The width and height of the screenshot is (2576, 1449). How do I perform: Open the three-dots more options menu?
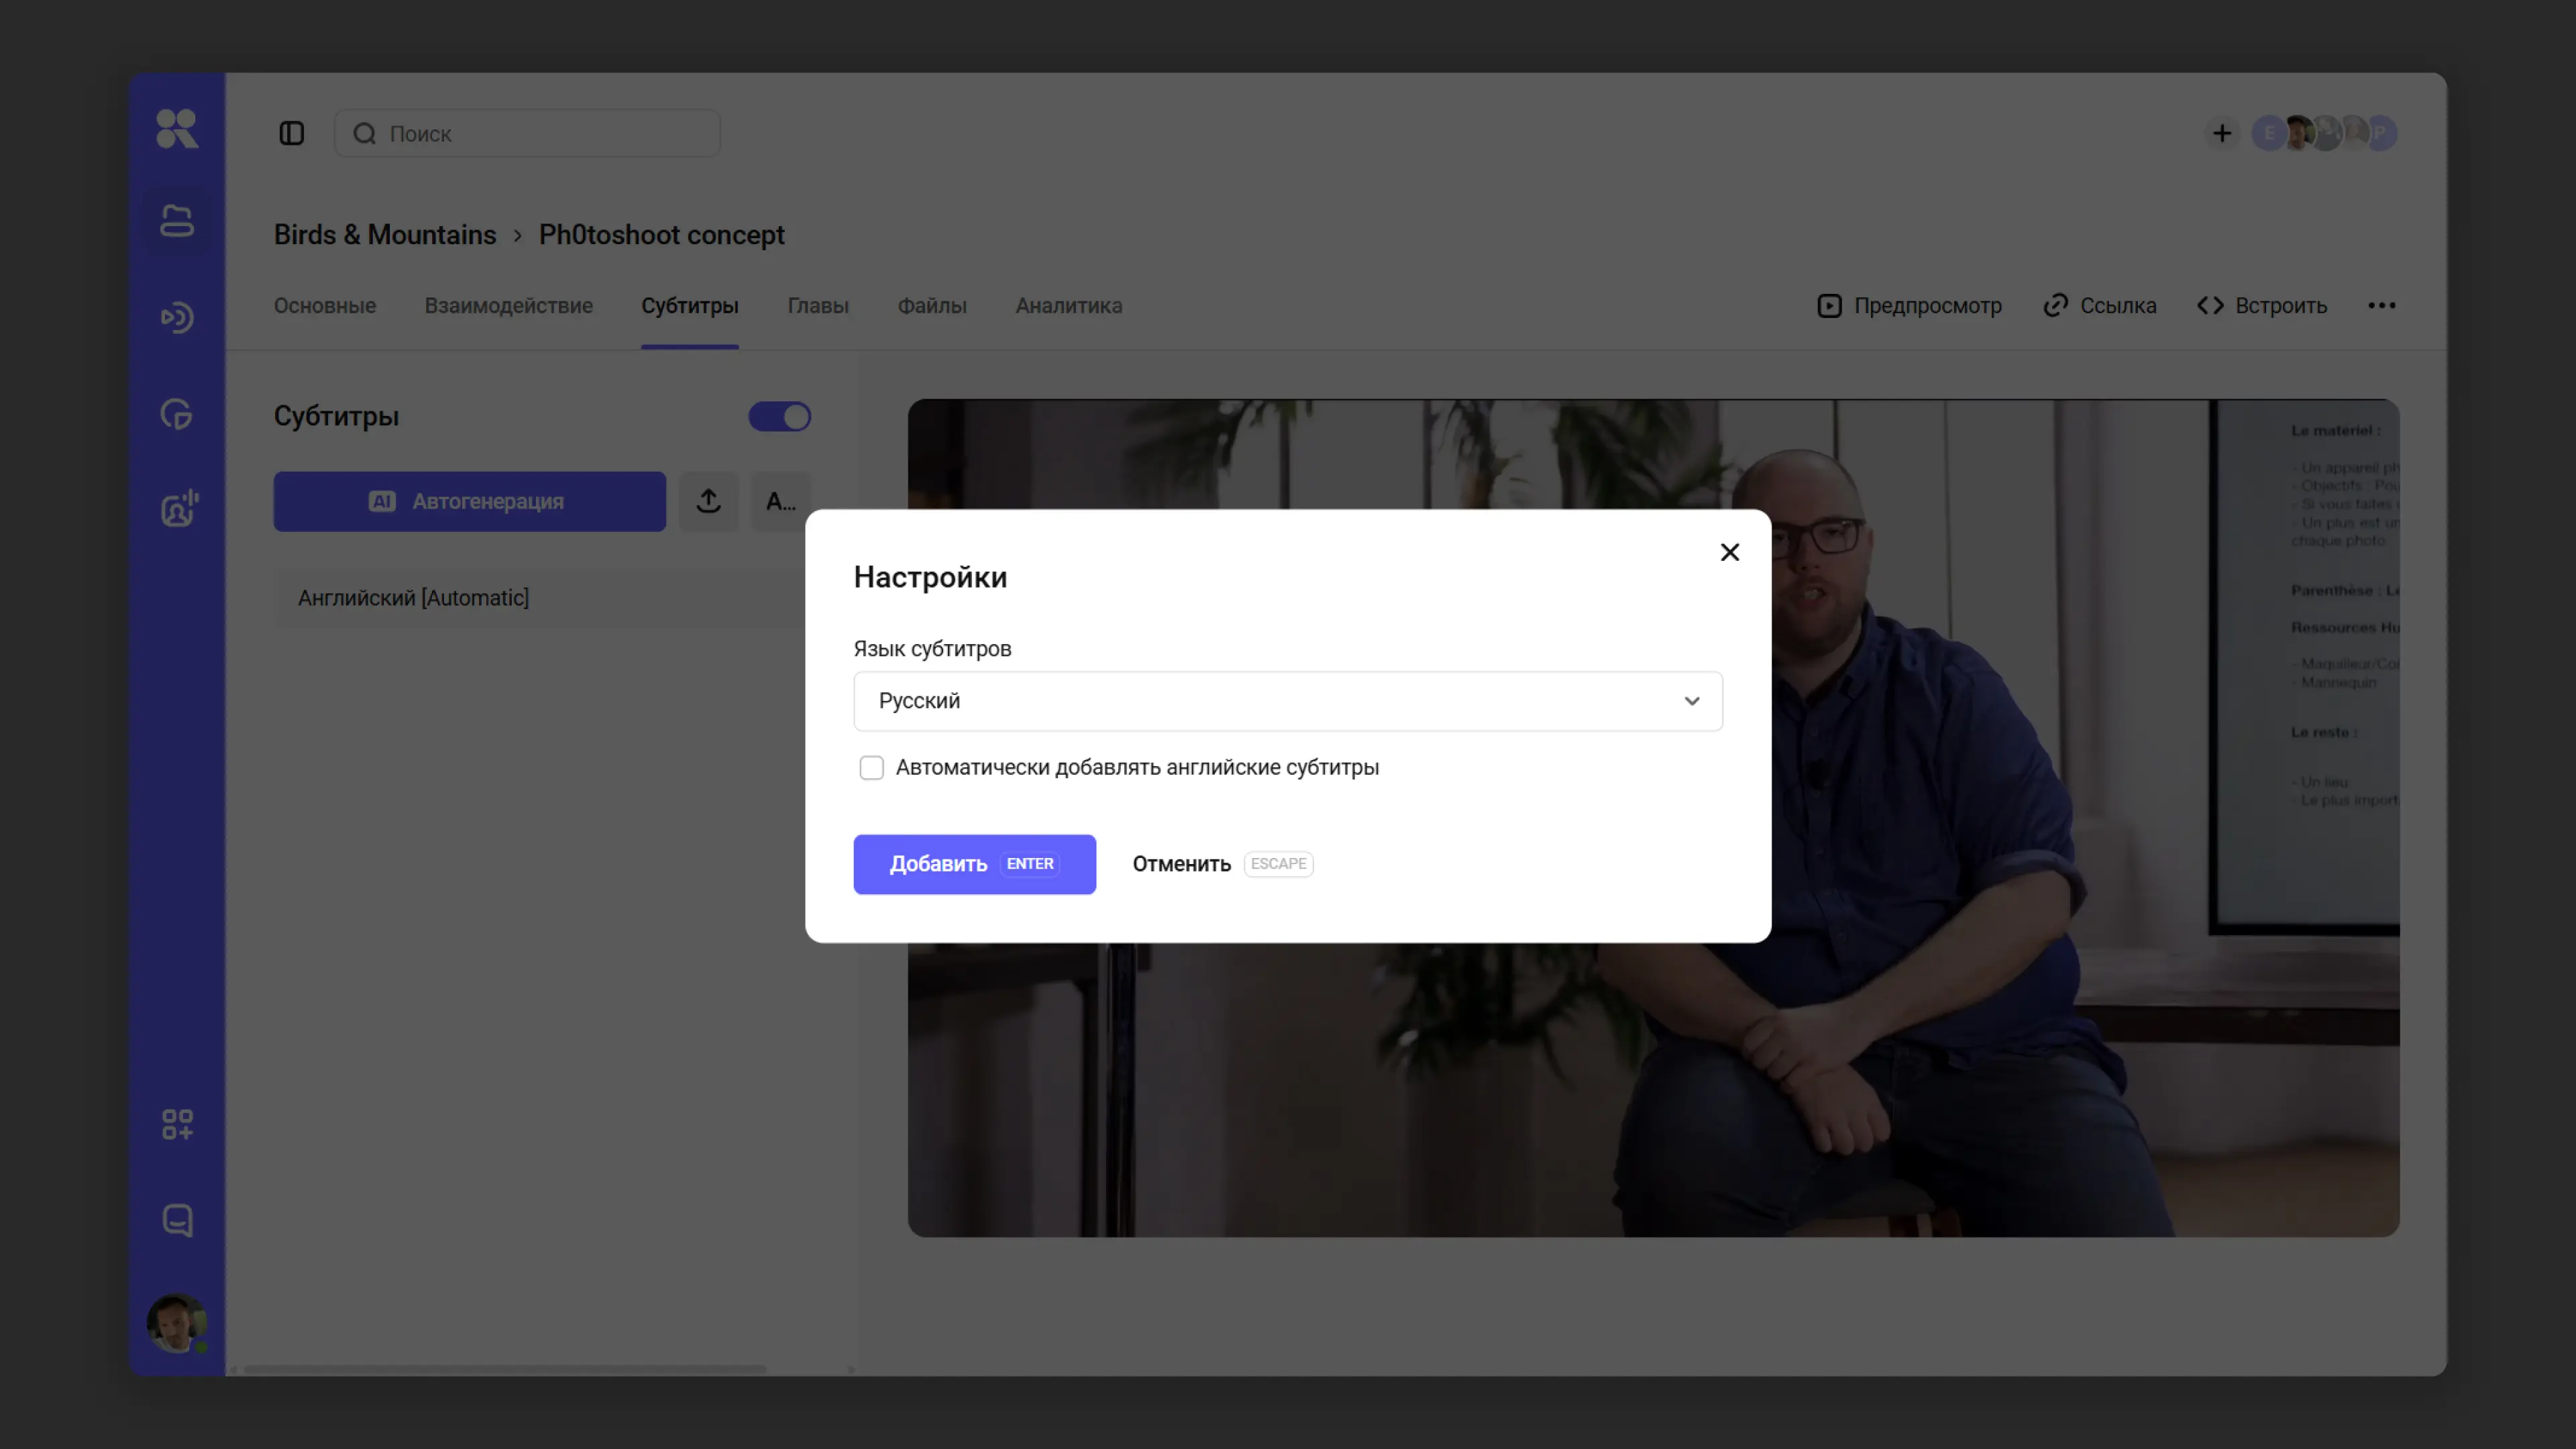click(x=2381, y=305)
